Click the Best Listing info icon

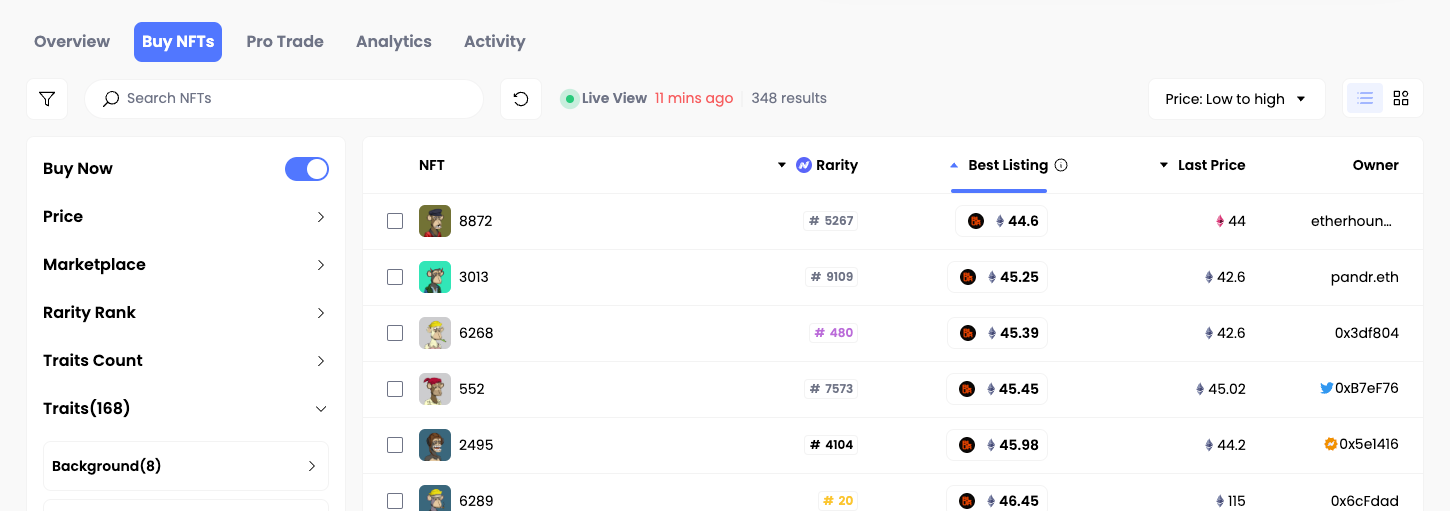coord(1061,165)
